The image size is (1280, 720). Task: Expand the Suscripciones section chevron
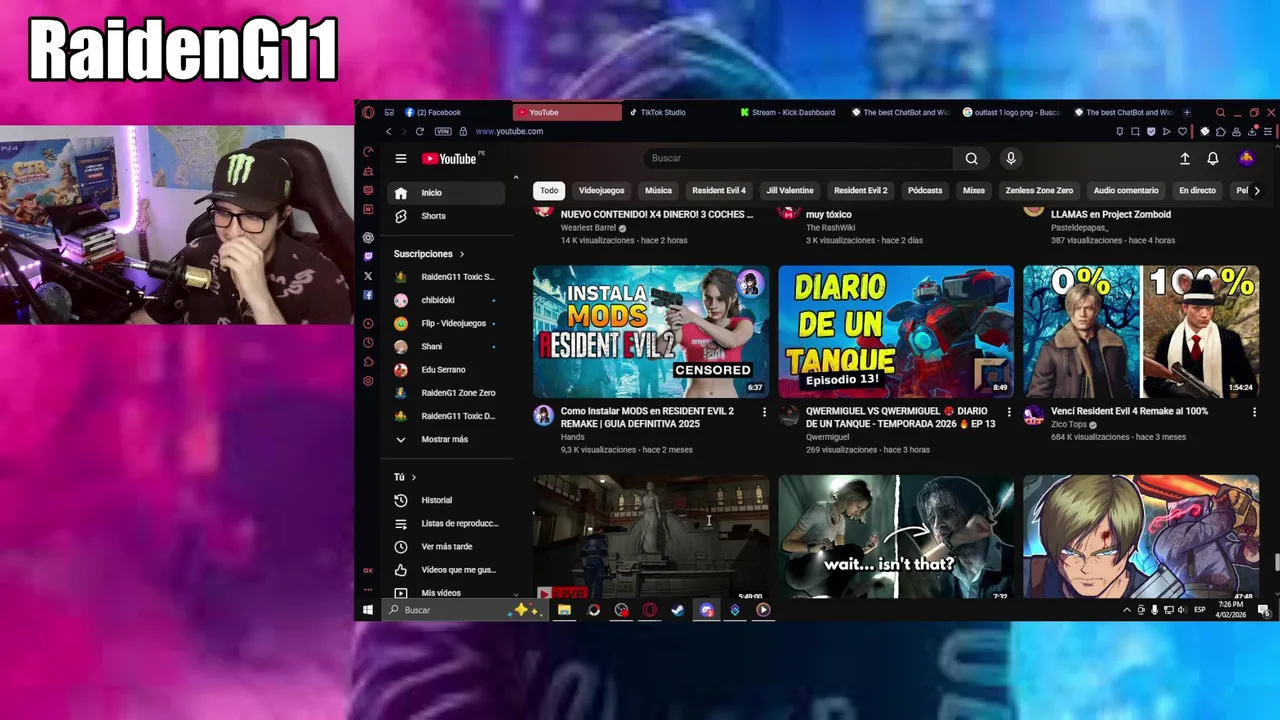[x=461, y=254]
